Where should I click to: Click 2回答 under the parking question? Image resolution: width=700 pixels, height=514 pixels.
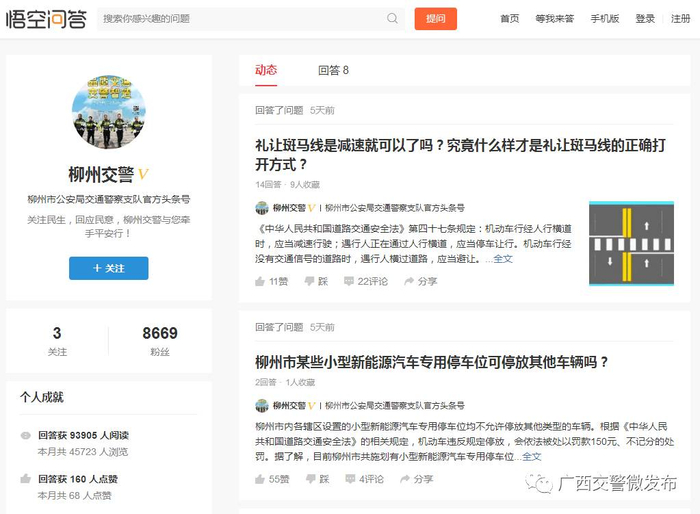click(x=266, y=382)
